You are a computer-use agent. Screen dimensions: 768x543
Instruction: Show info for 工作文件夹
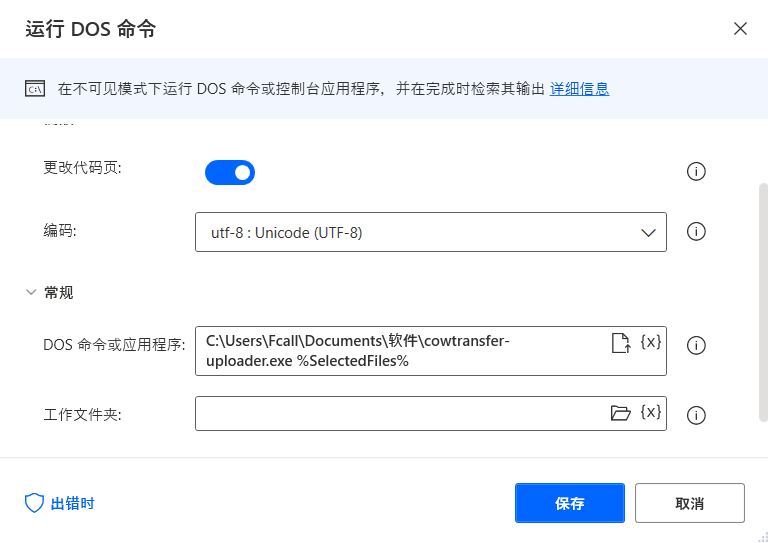(x=696, y=416)
